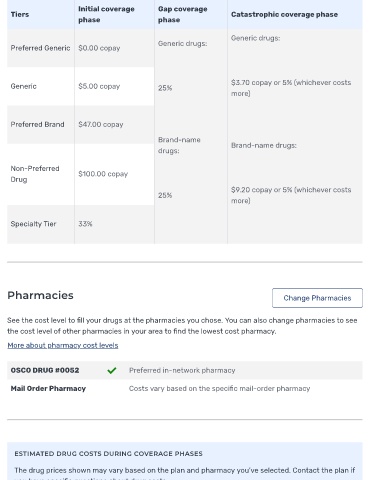The height and width of the screenshot is (480, 370).
Task: Select the OSCO DRUG #0052 pharmacy name
Action: [45, 370]
